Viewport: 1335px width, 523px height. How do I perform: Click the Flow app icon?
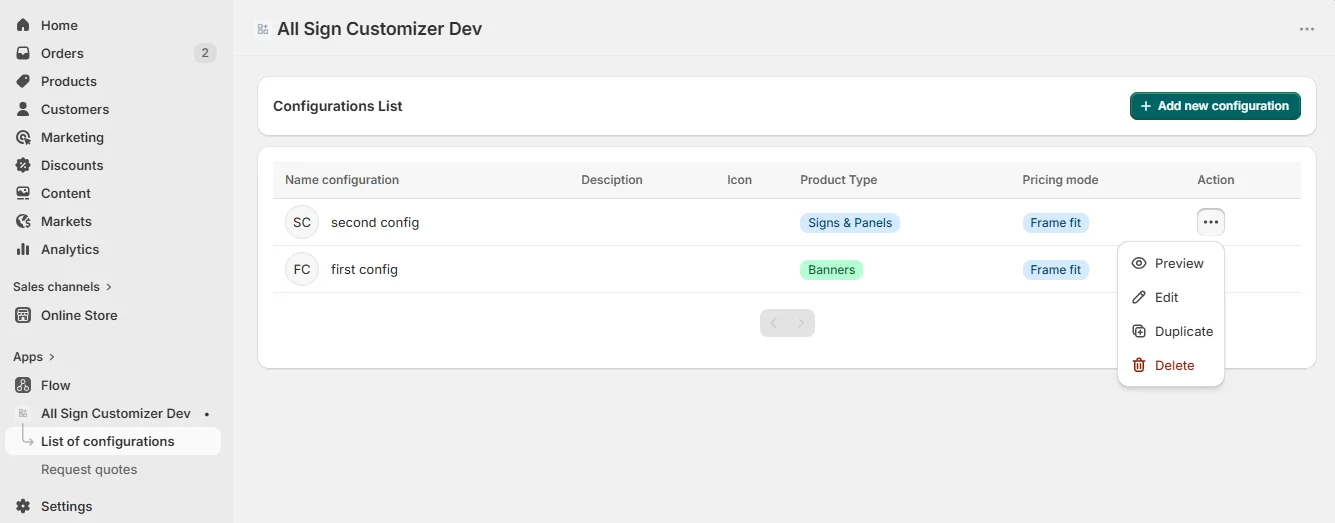coord(23,385)
